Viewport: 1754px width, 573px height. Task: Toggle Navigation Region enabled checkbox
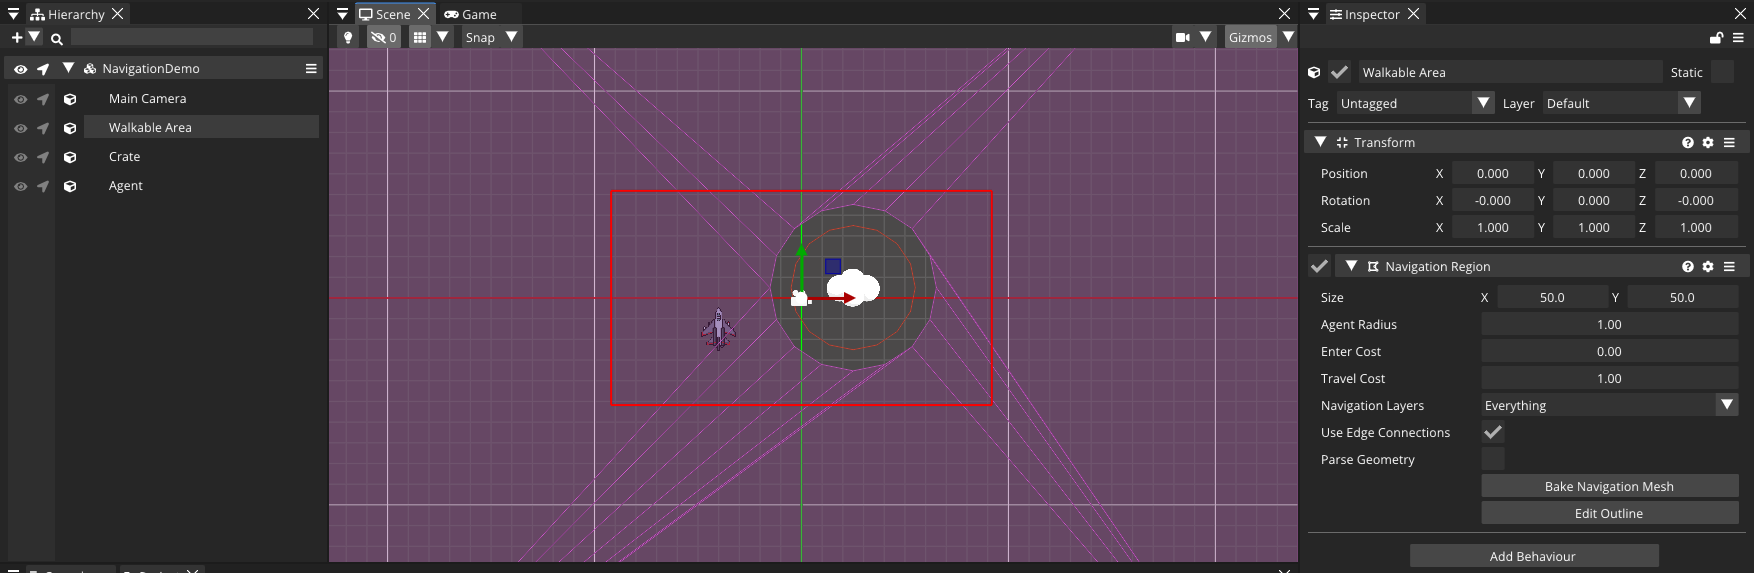tap(1320, 266)
